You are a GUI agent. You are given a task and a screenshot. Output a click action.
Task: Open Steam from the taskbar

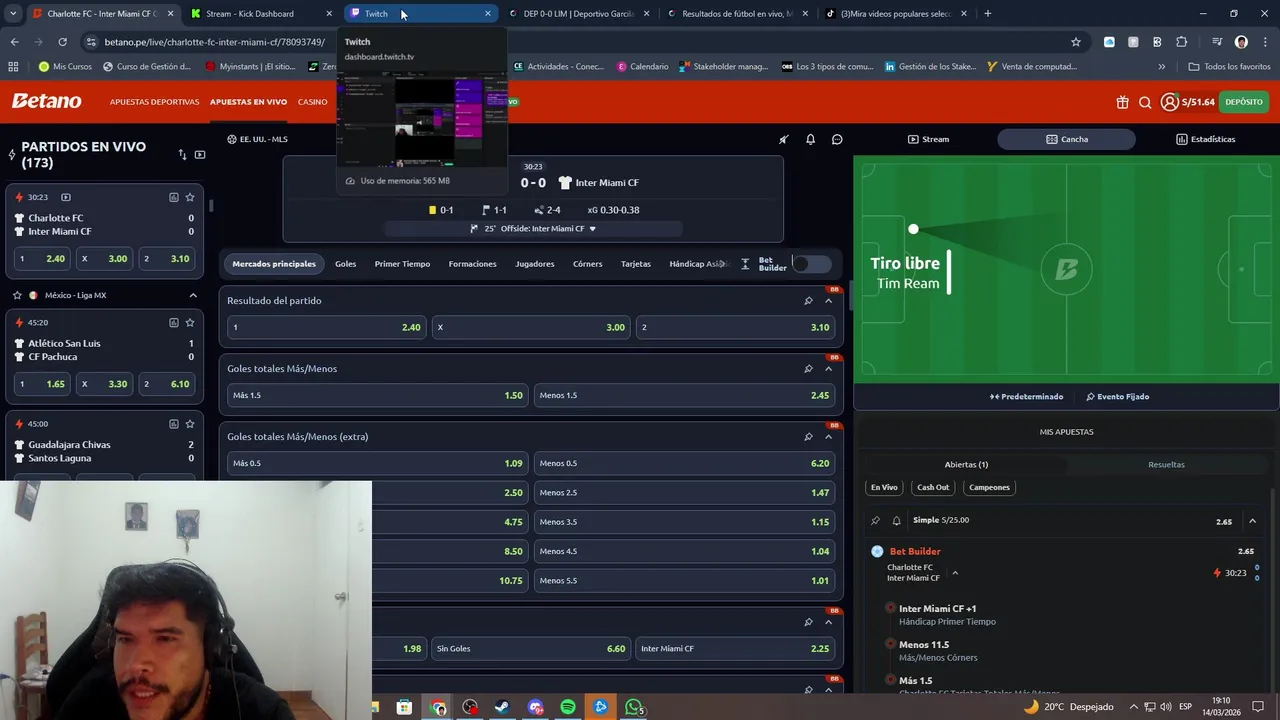coord(502,707)
